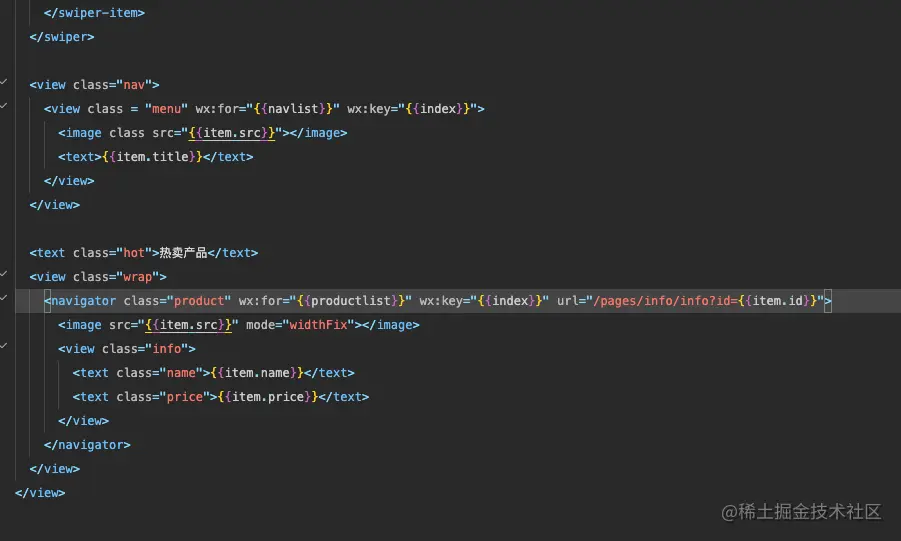The image size is (901, 541).
Task: Click the {{productlist}} expression
Action: pyautogui.click(x=351, y=301)
